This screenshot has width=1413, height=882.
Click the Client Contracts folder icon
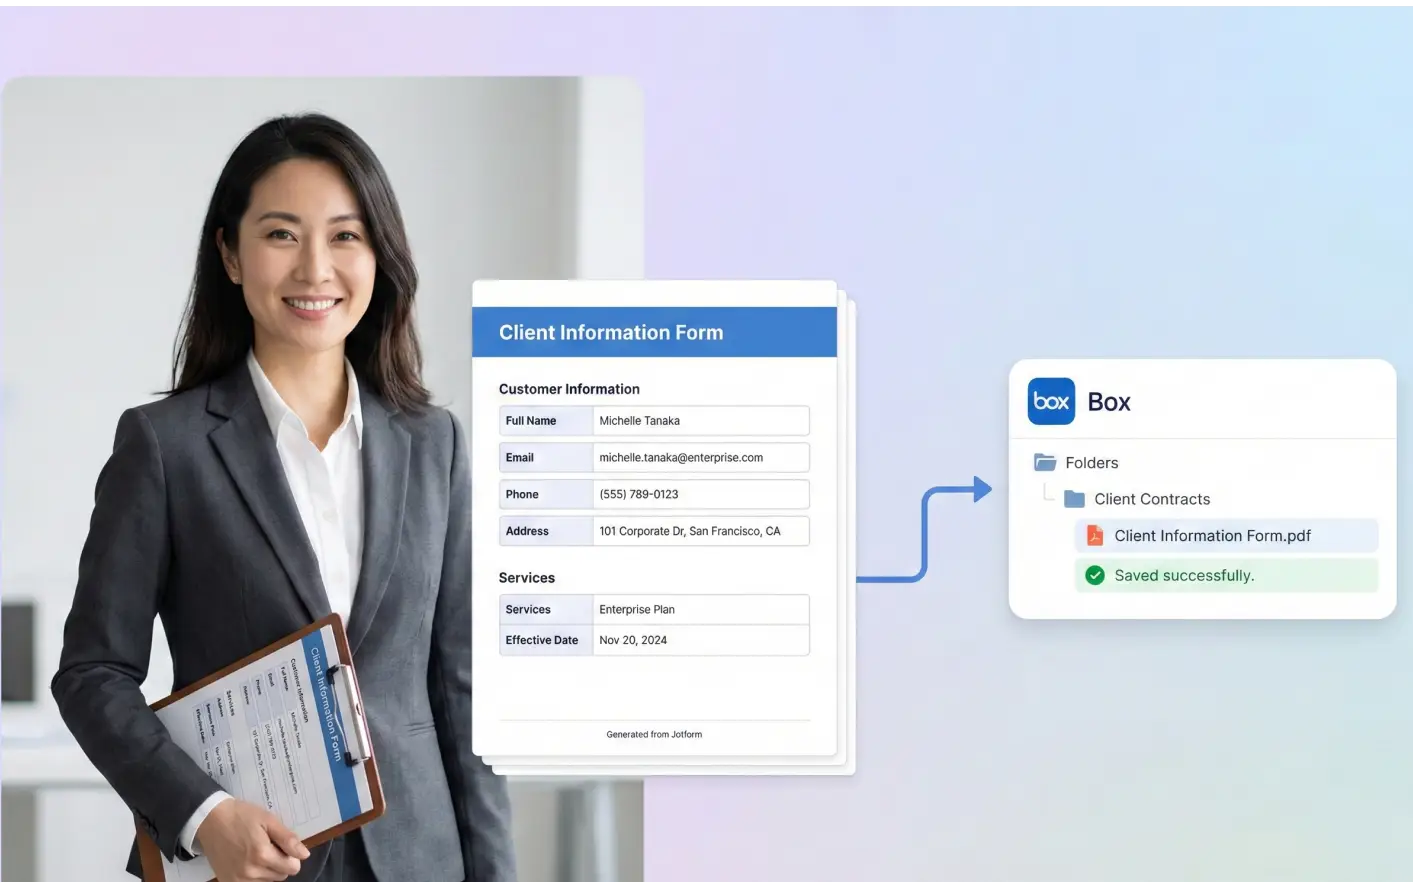pyautogui.click(x=1074, y=499)
